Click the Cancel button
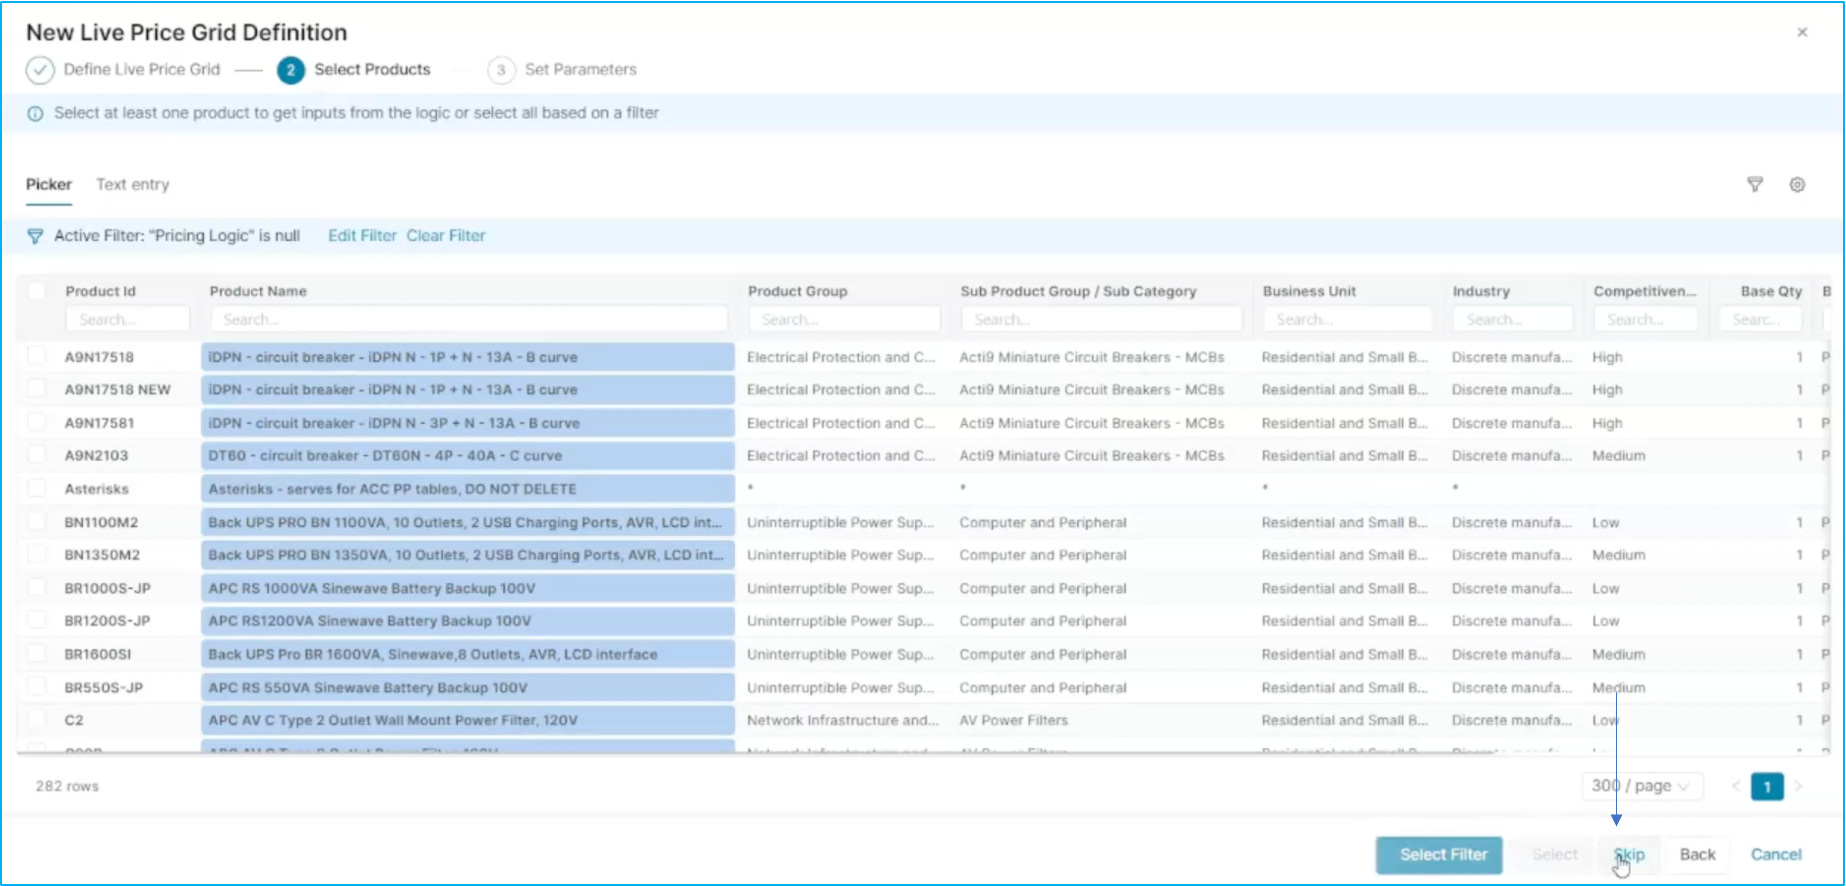Viewport: 1846px width, 886px height. pyautogui.click(x=1776, y=855)
